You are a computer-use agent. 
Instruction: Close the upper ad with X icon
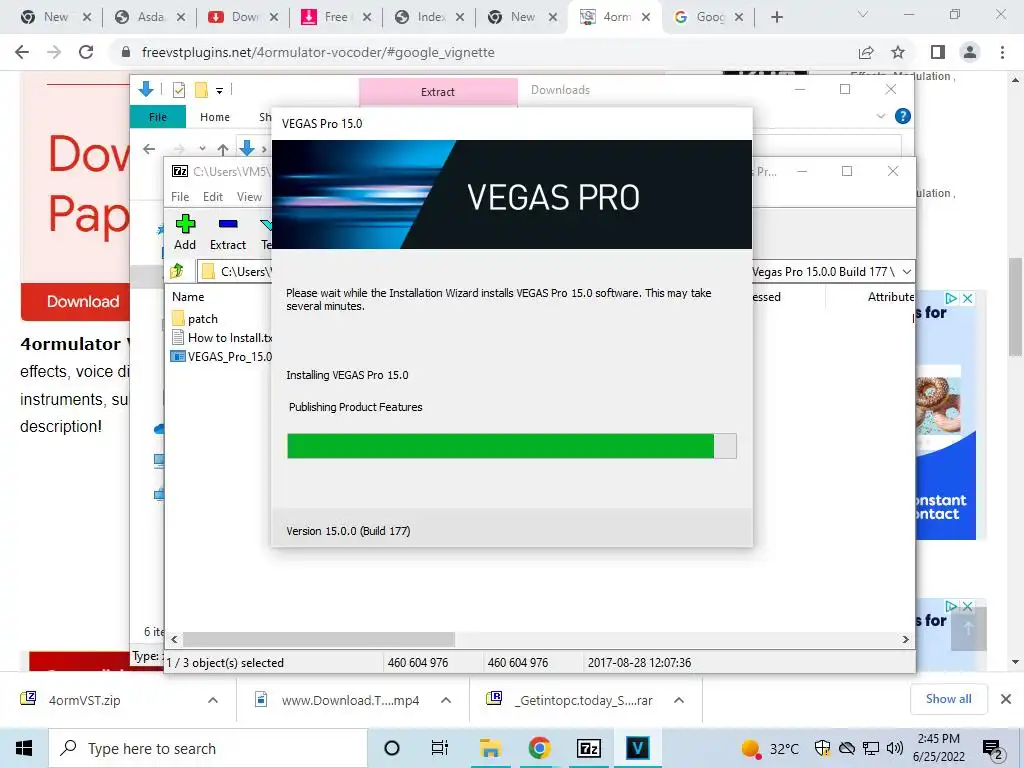968,298
